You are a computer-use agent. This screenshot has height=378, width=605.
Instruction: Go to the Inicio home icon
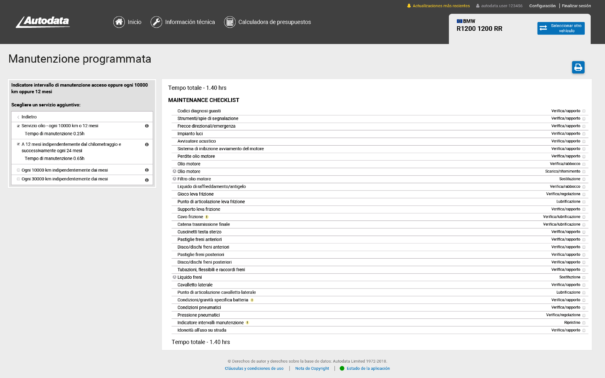pyautogui.click(x=119, y=22)
